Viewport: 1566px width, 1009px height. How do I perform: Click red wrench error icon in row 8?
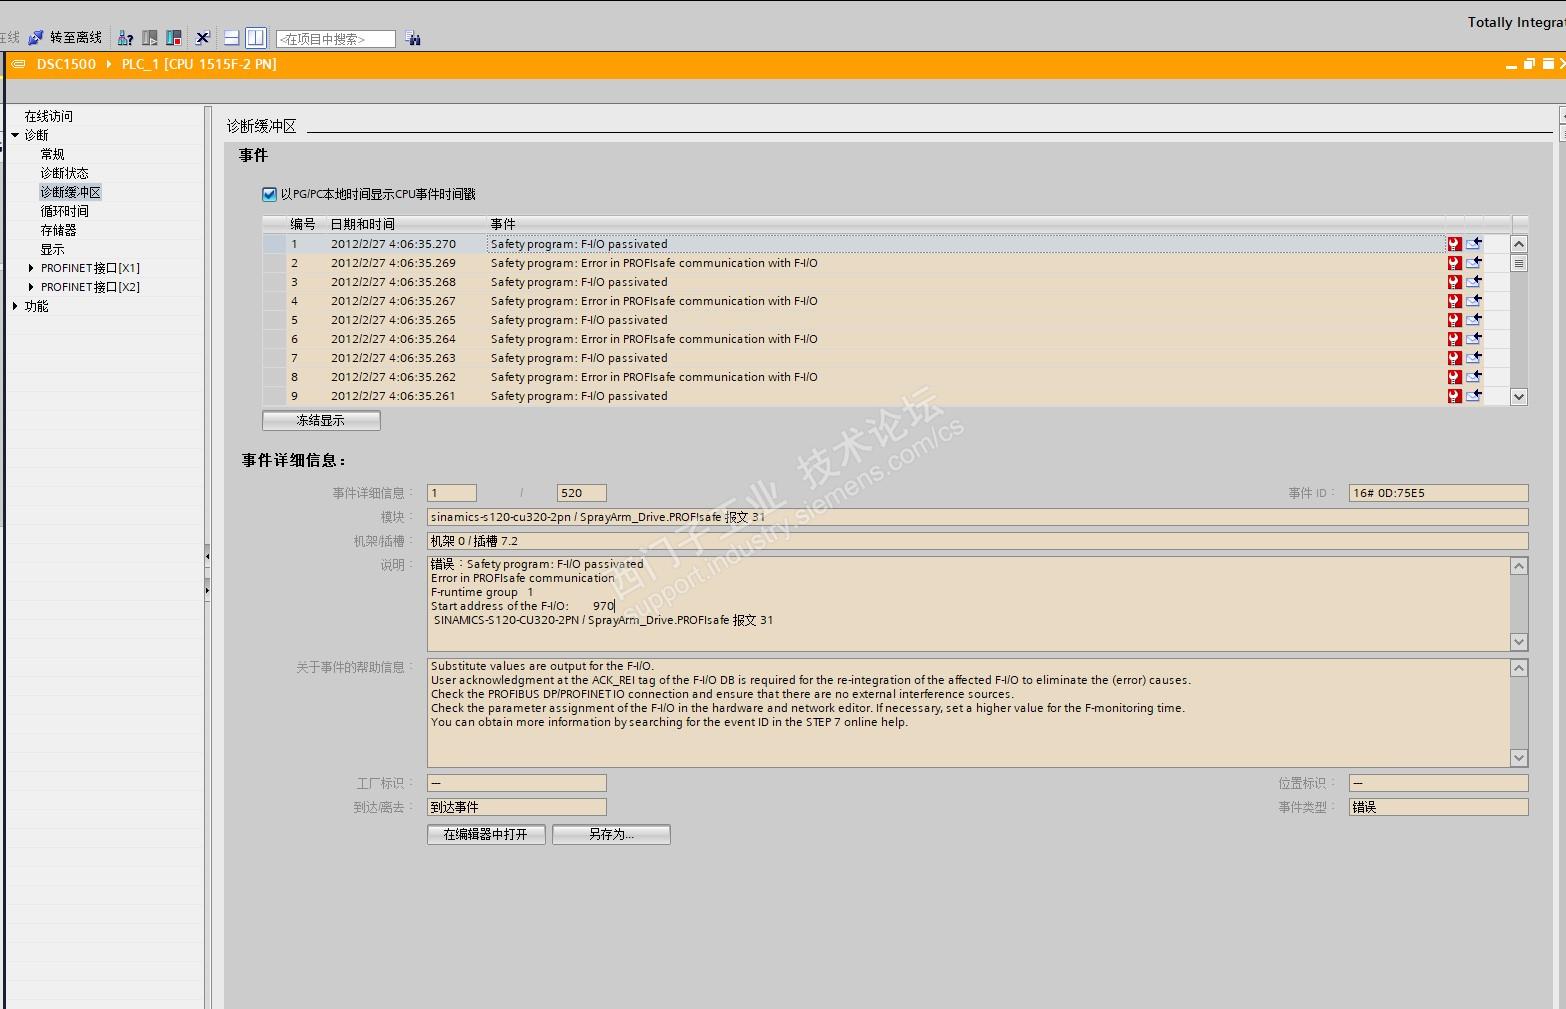[x=1454, y=377]
